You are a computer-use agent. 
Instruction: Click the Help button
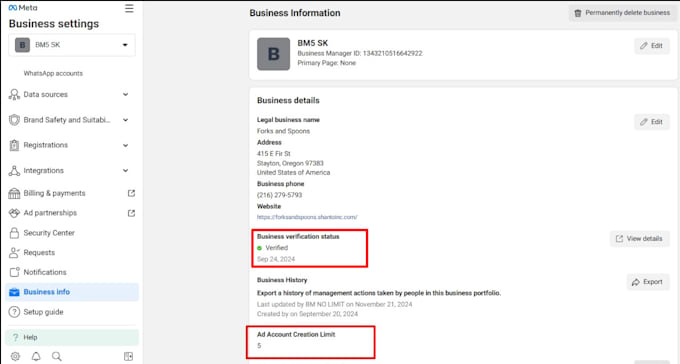tap(72, 338)
